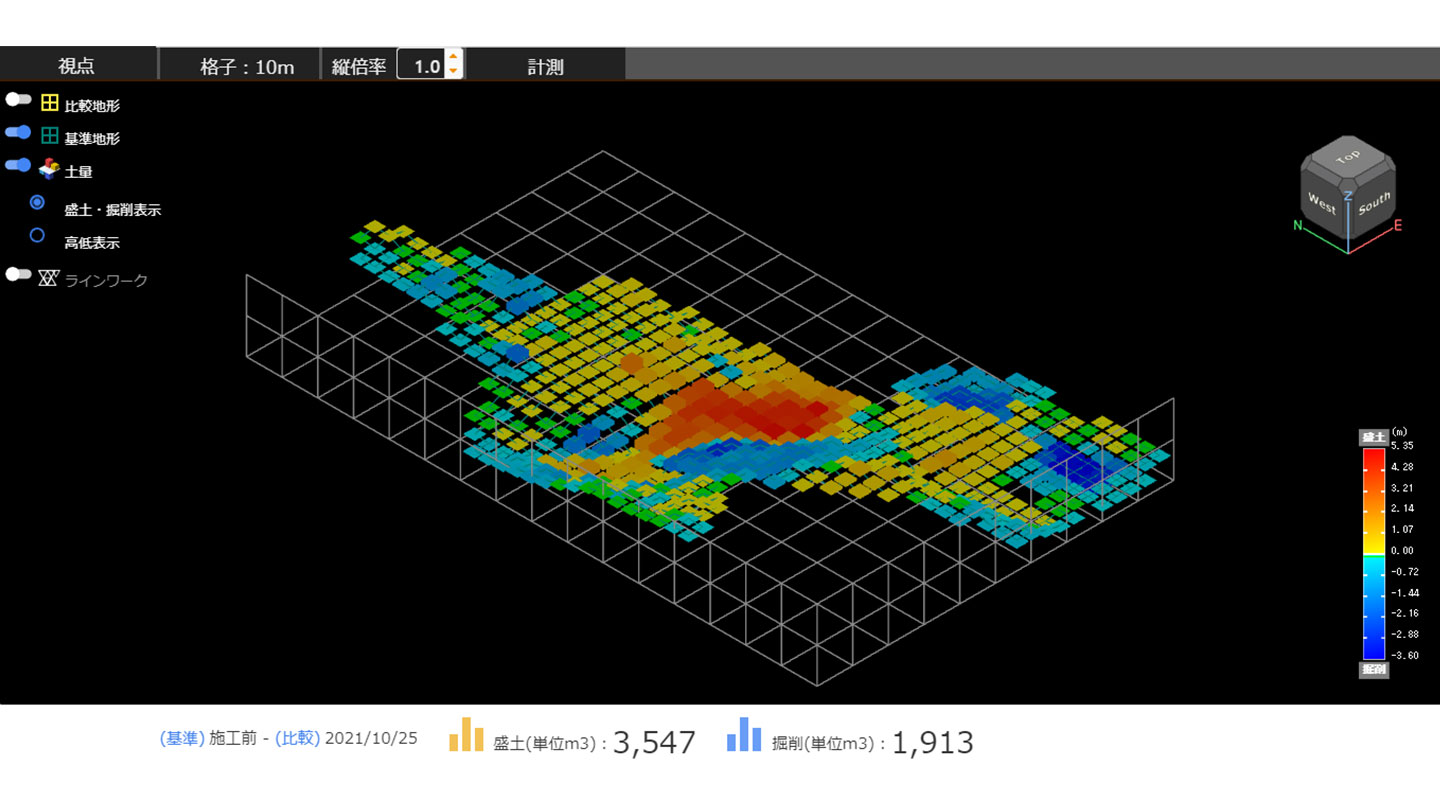Click the Top face of the view cube
This screenshot has height=810, width=1440.
(x=1347, y=157)
